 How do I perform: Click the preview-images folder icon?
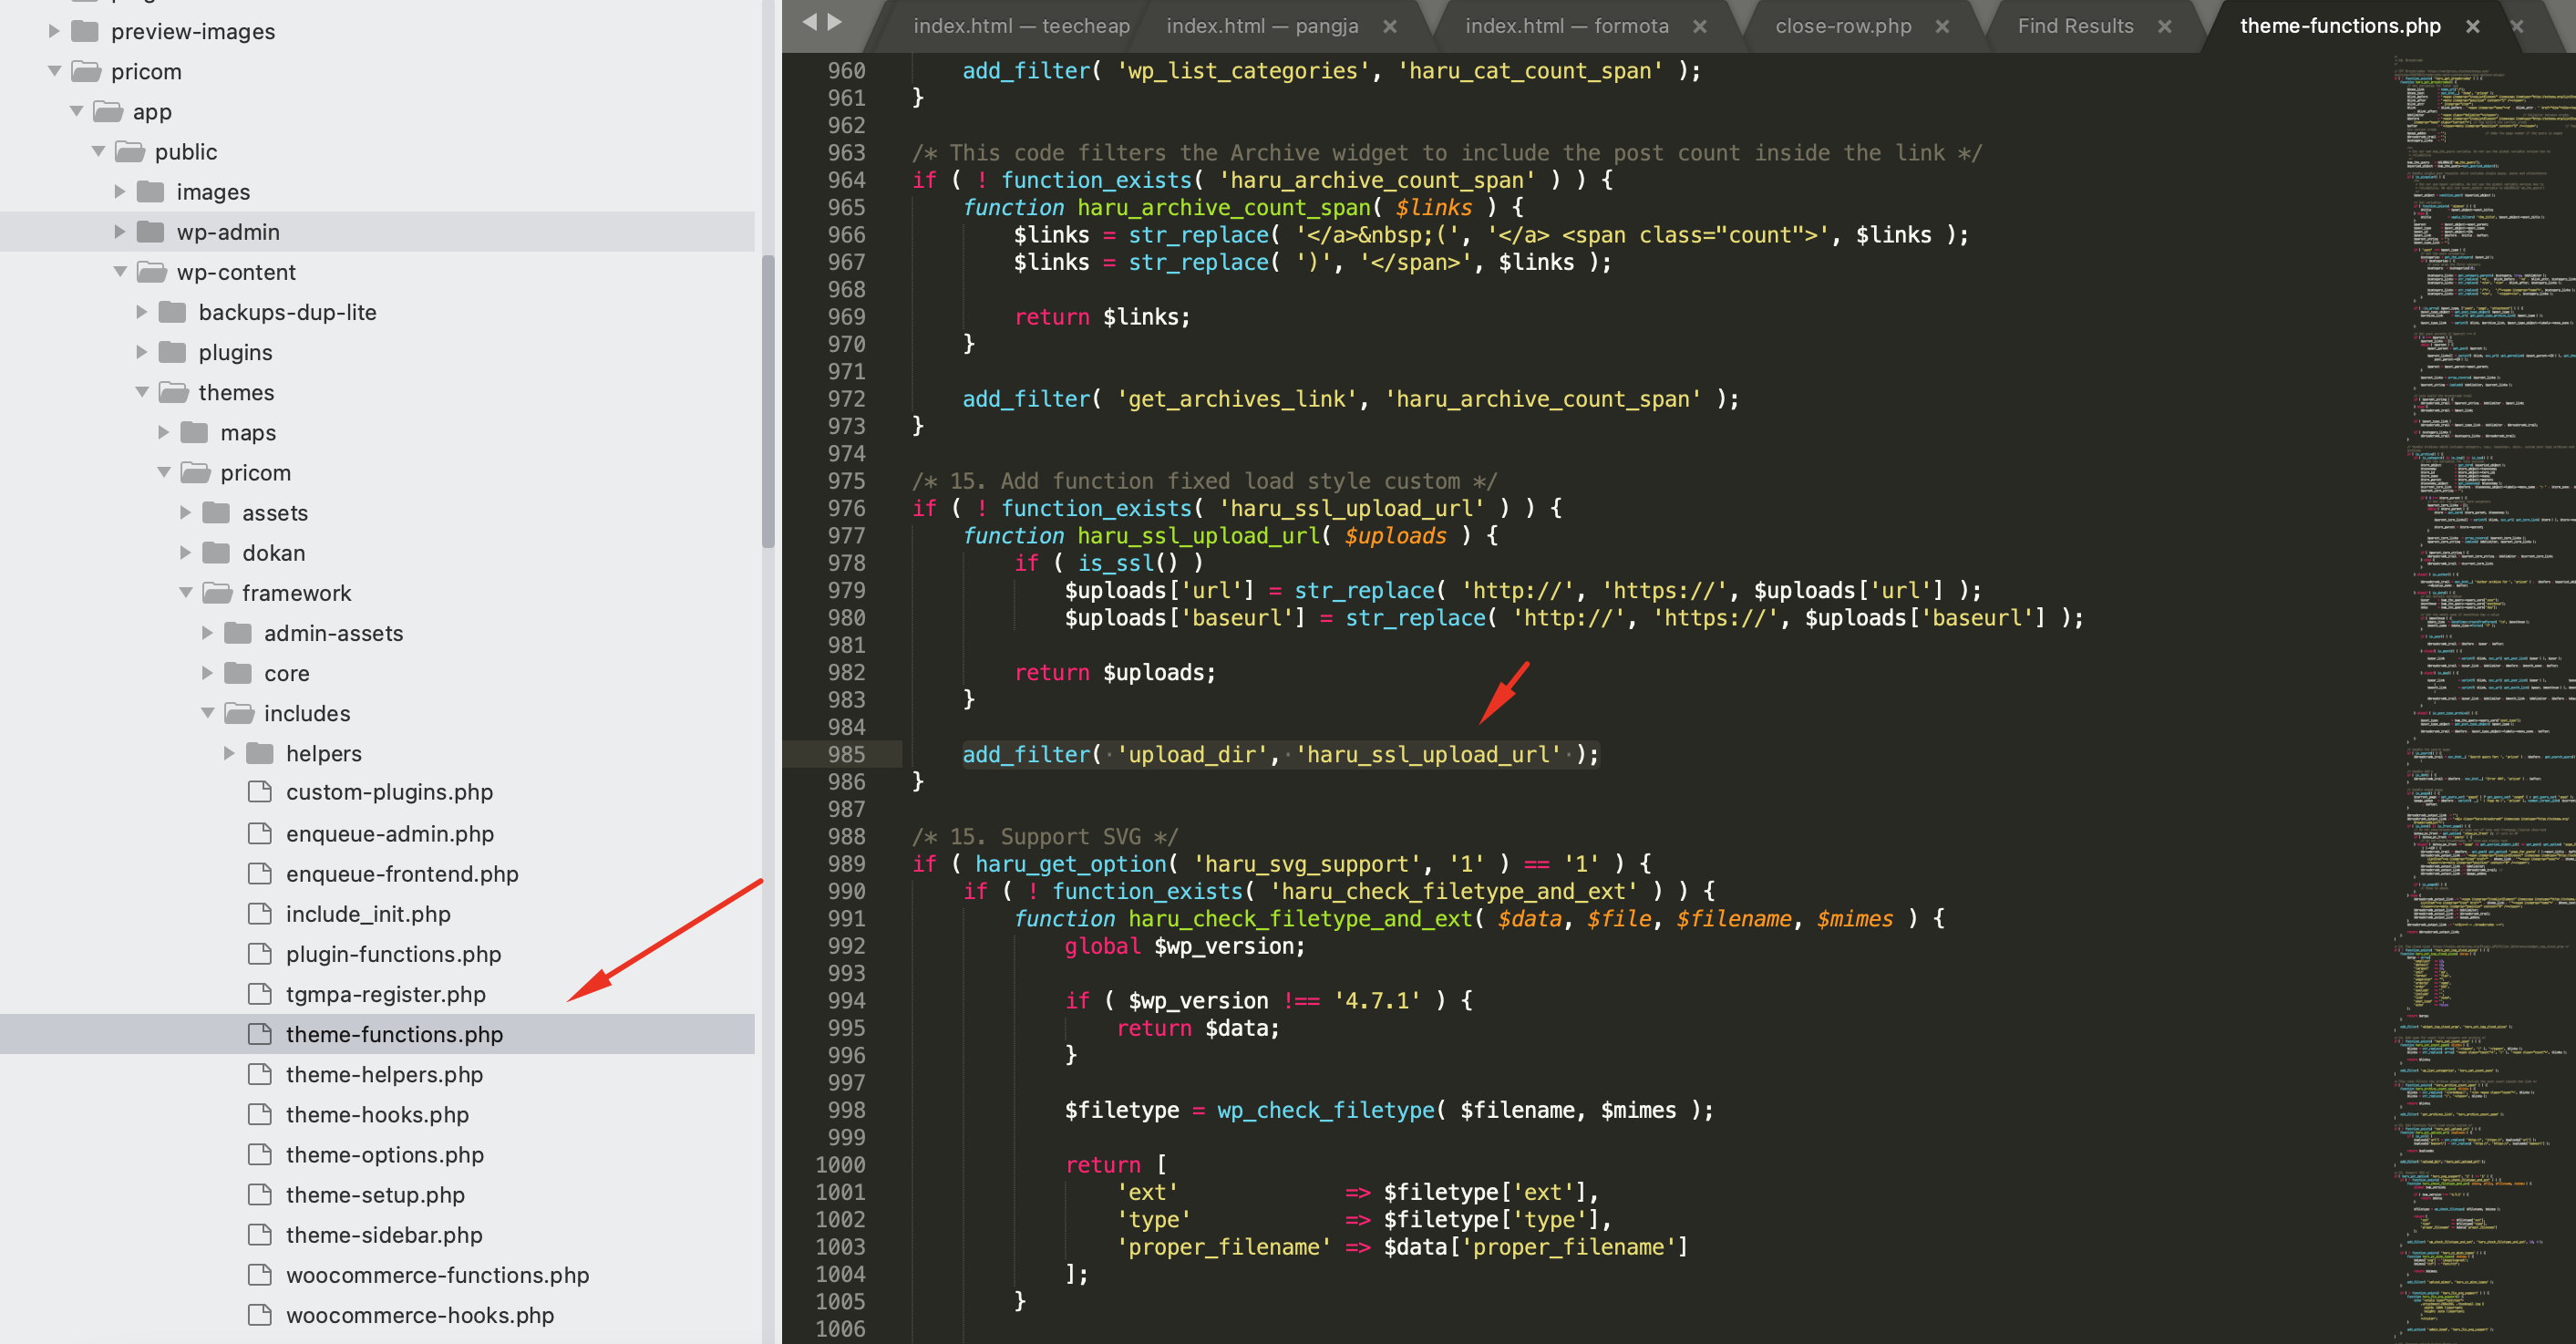tap(85, 31)
